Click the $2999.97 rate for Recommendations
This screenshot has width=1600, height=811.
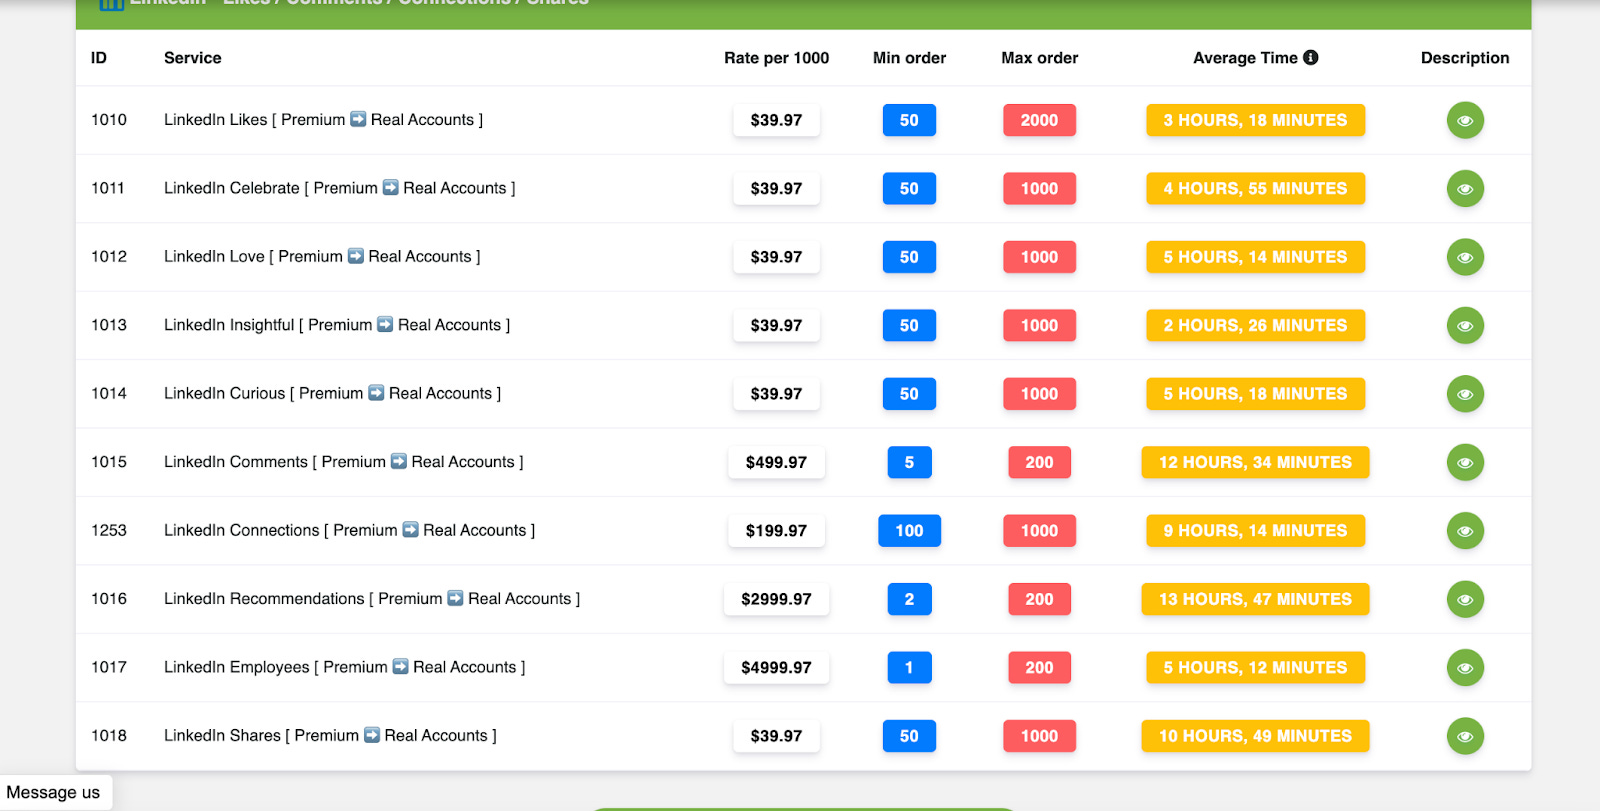click(x=776, y=599)
